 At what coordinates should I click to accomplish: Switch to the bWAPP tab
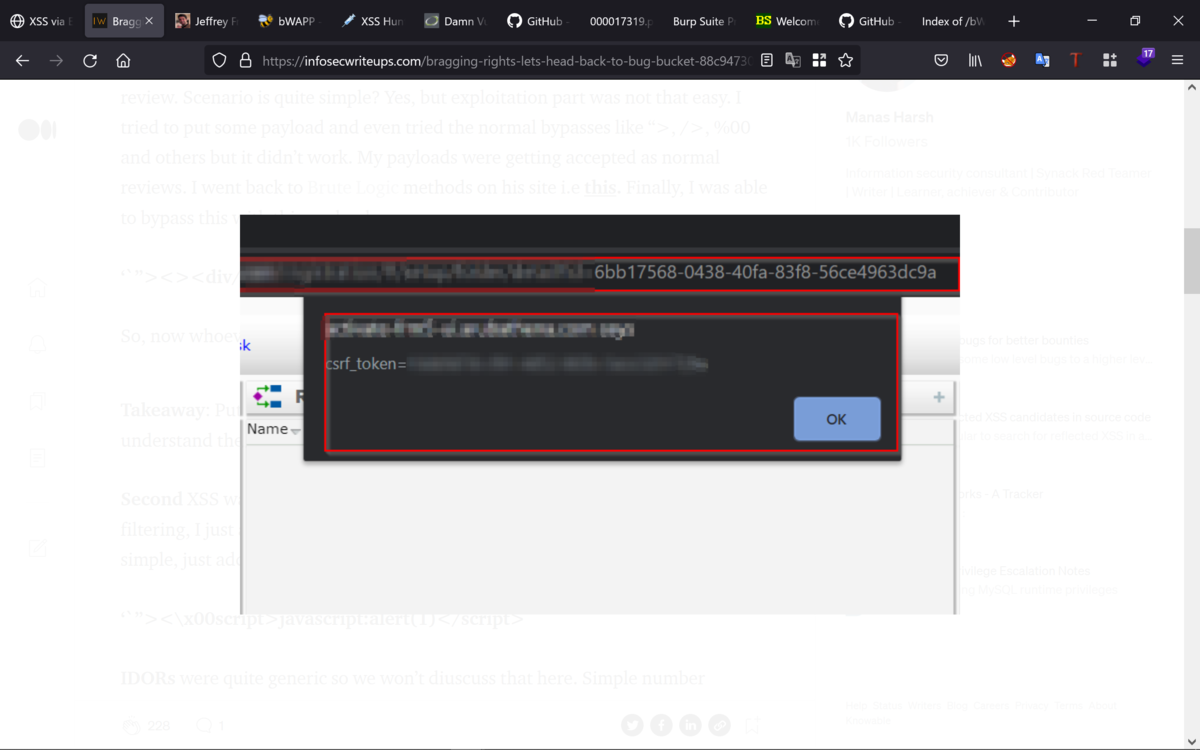coord(289,21)
